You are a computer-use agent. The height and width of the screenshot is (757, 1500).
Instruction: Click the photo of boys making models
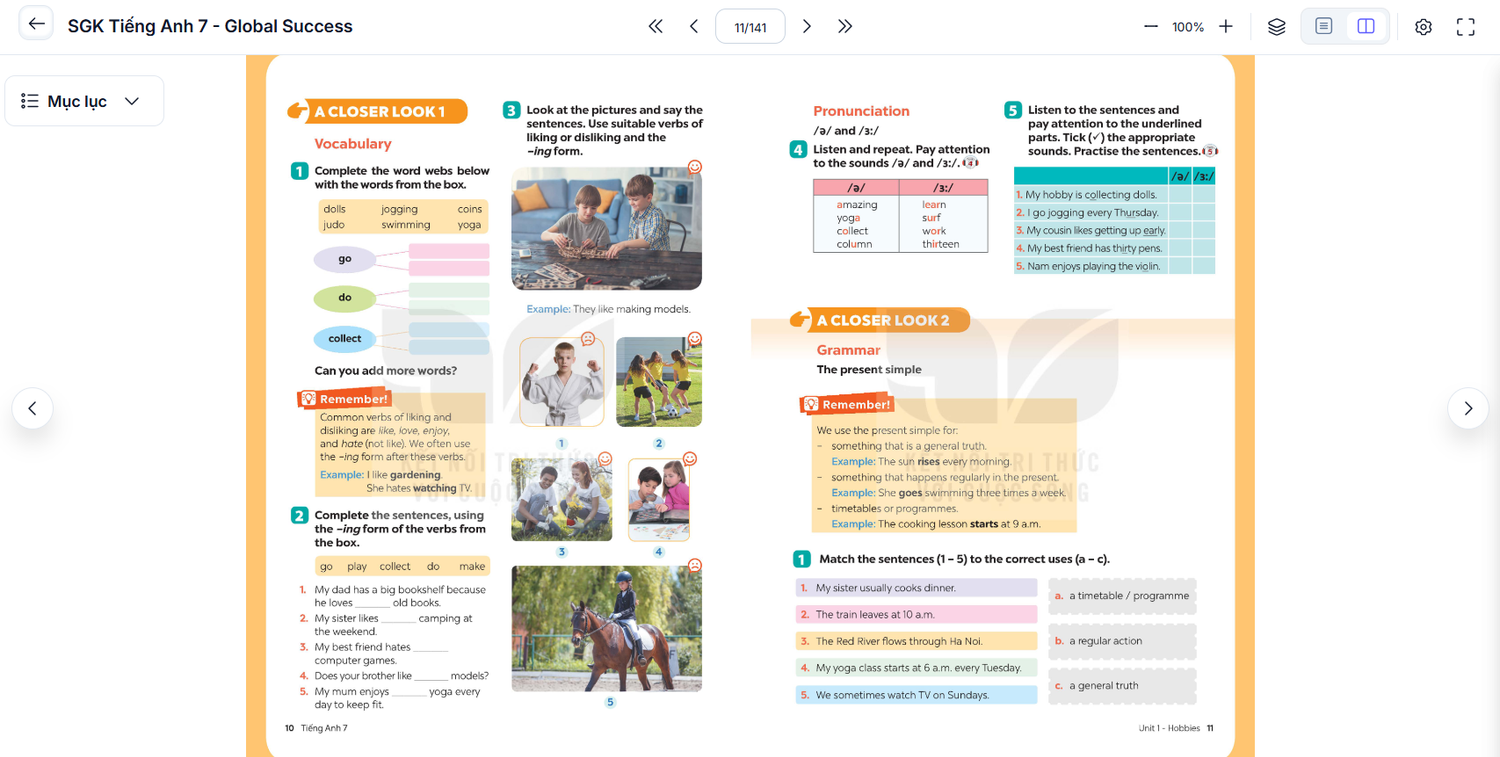tap(606, 229)
